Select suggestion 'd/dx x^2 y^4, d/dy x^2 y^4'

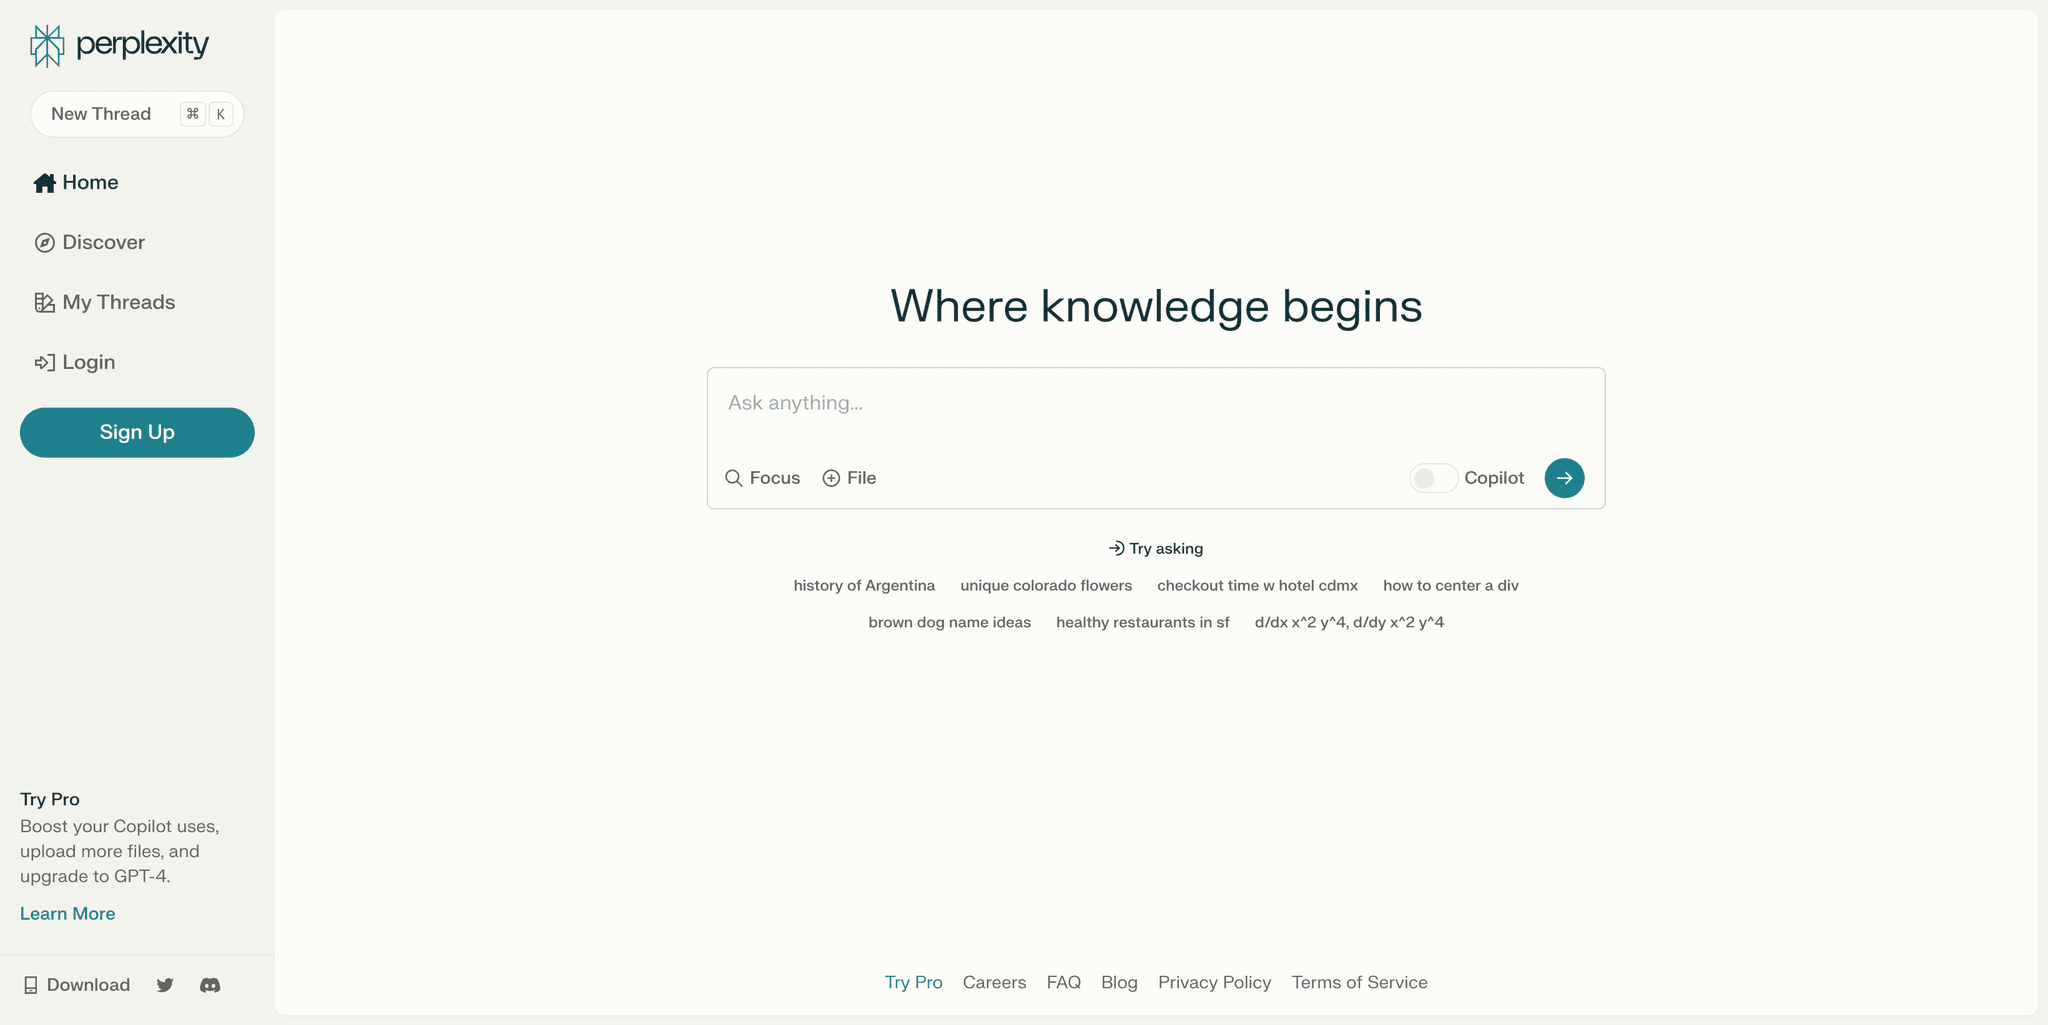tap(1349, 623)
